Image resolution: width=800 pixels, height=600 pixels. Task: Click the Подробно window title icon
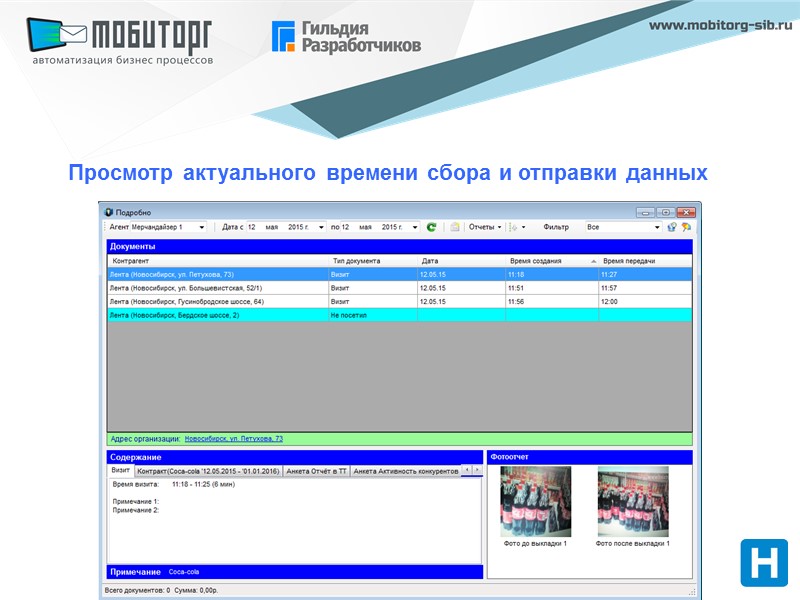(108, 212)
